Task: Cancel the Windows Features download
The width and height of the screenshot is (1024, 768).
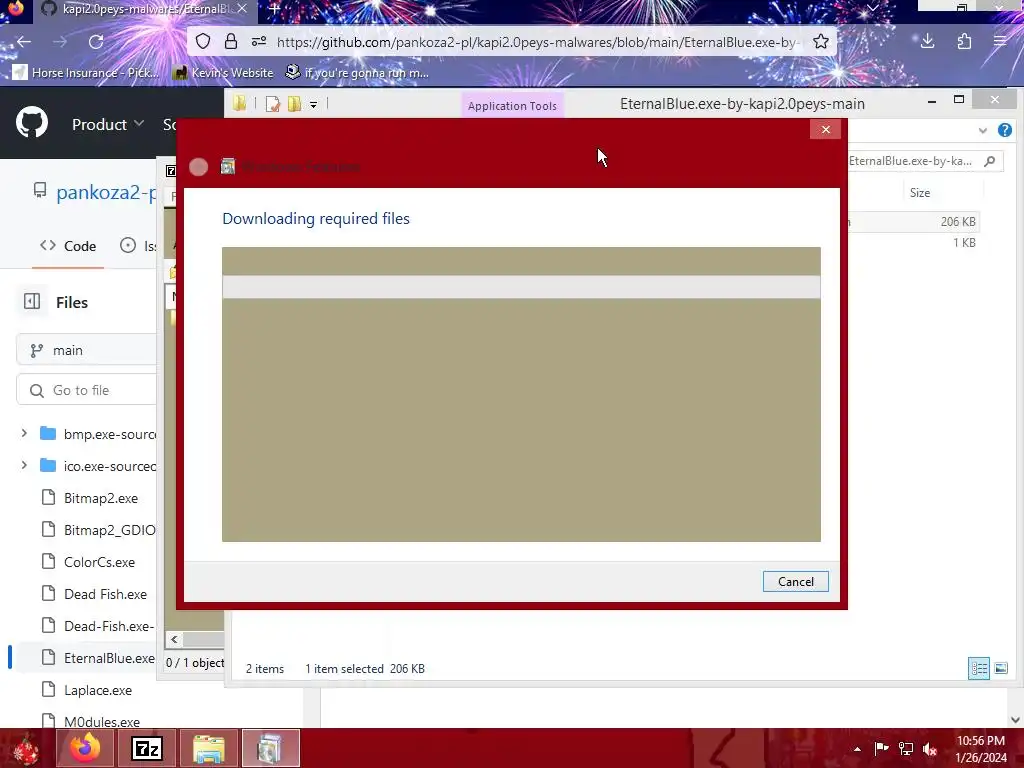Action: (x=795, y=581)
